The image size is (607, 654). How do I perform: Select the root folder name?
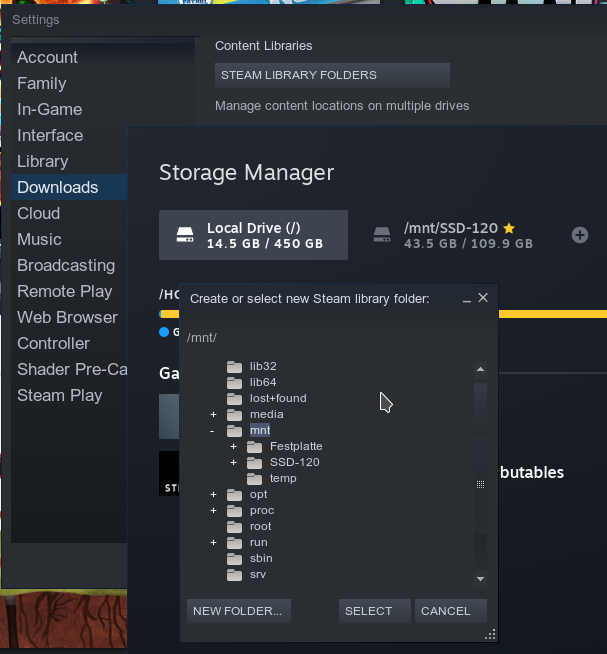click(260, 526)
